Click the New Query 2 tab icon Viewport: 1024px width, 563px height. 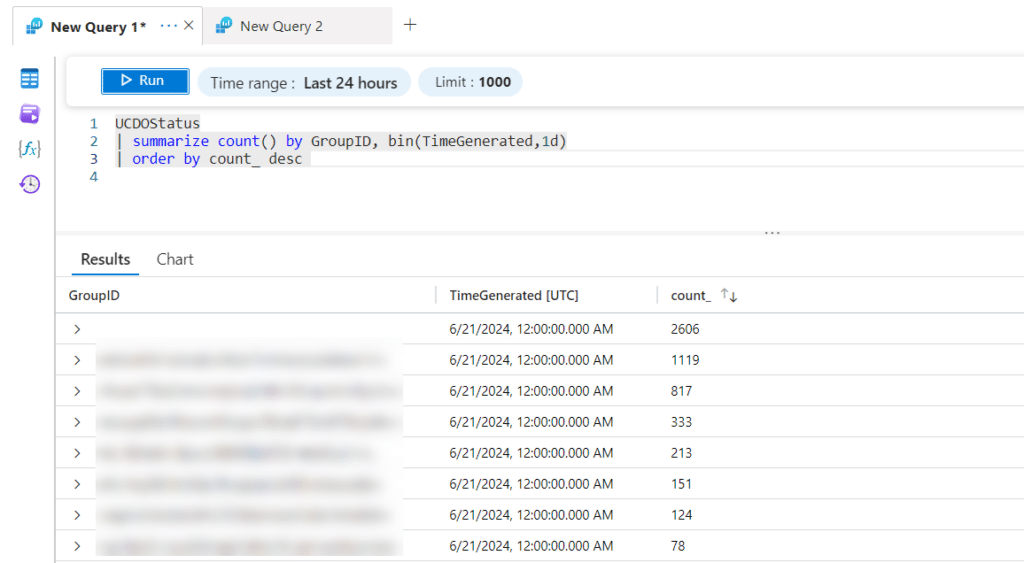224,26
